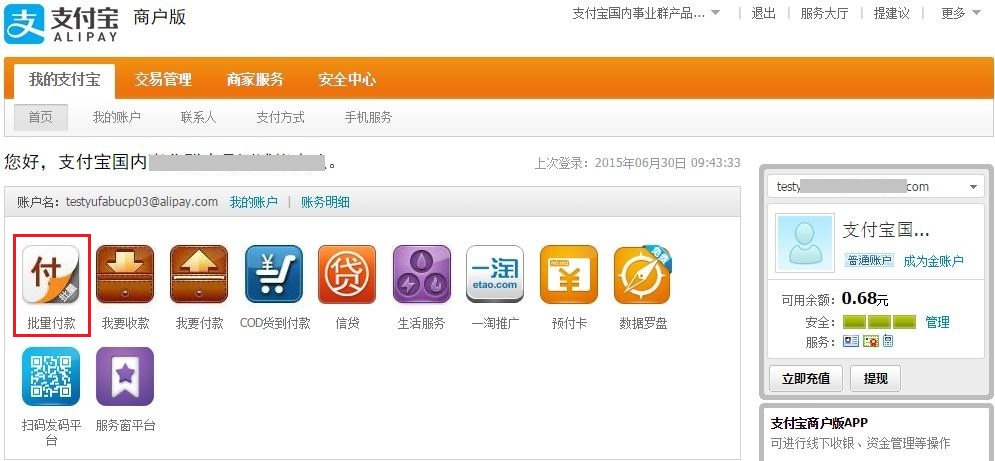
Task: Open the 信贷 loan icon
Action: pos(347,274)
